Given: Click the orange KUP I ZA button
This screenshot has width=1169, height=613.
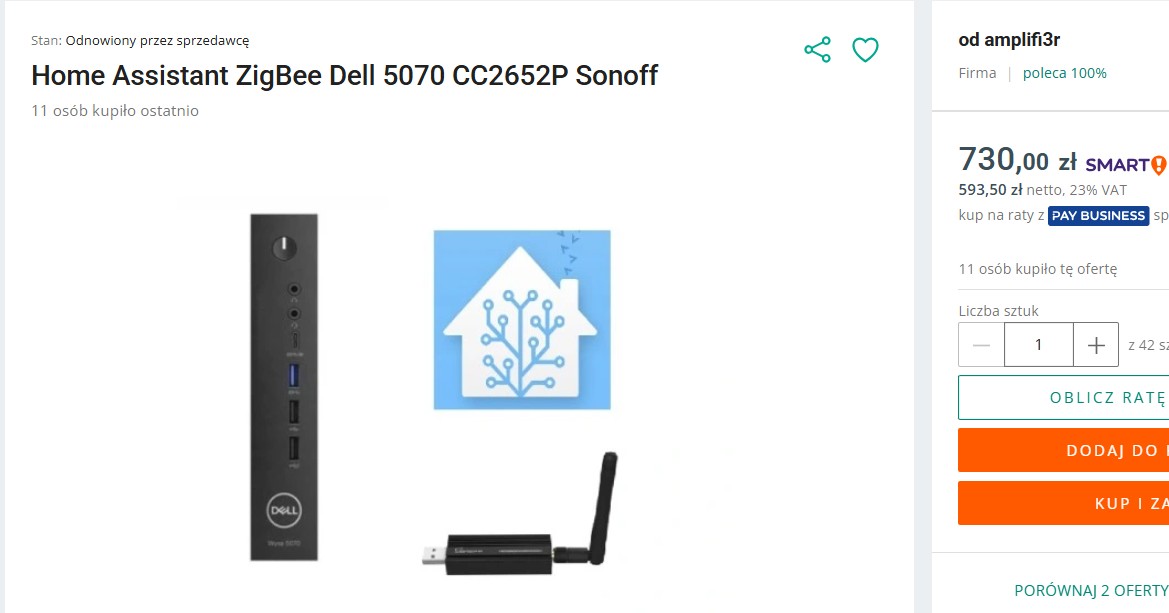Looking at the screenshot, I should (1064, 503).
